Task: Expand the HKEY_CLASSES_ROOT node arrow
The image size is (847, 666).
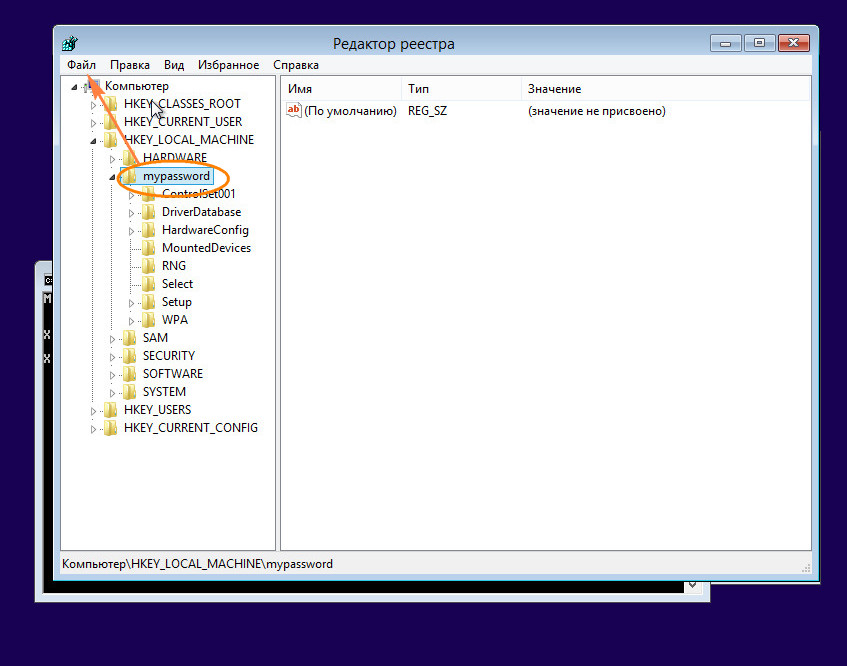Action: tap(93, 105)
